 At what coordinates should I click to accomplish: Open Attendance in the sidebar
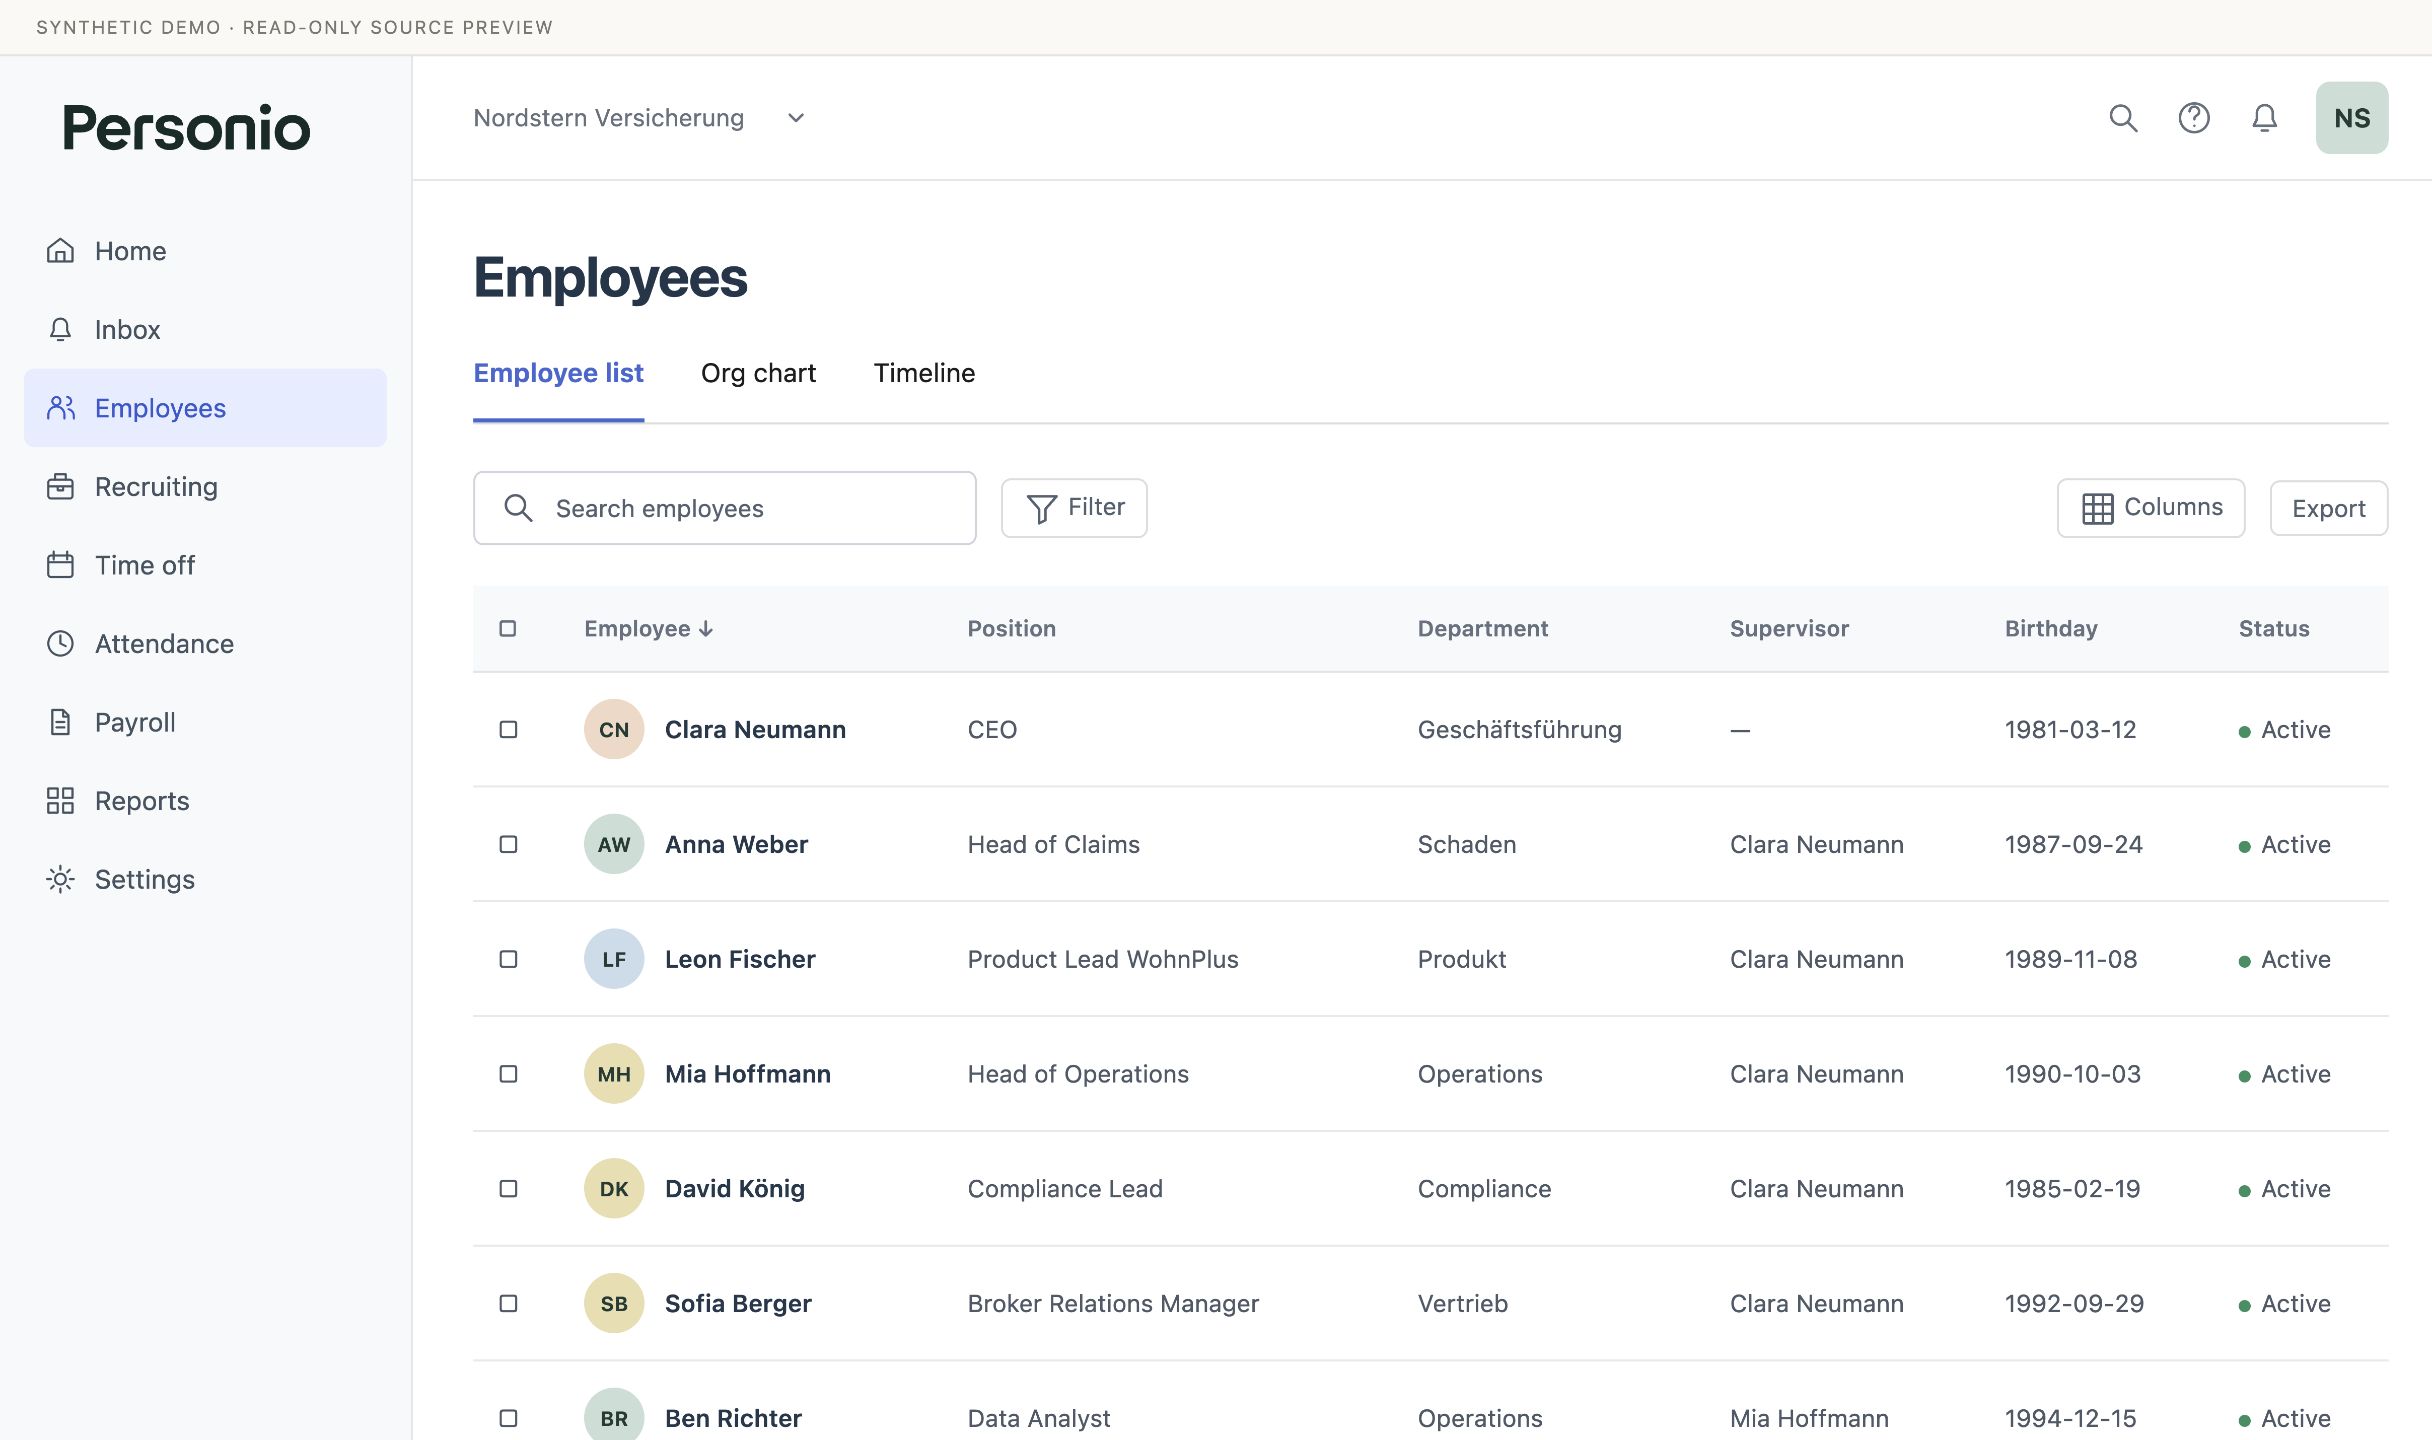205,643
